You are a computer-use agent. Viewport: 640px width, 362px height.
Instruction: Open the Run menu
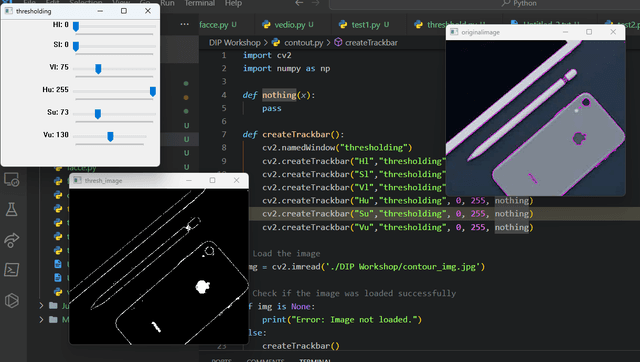click(167, 3)
